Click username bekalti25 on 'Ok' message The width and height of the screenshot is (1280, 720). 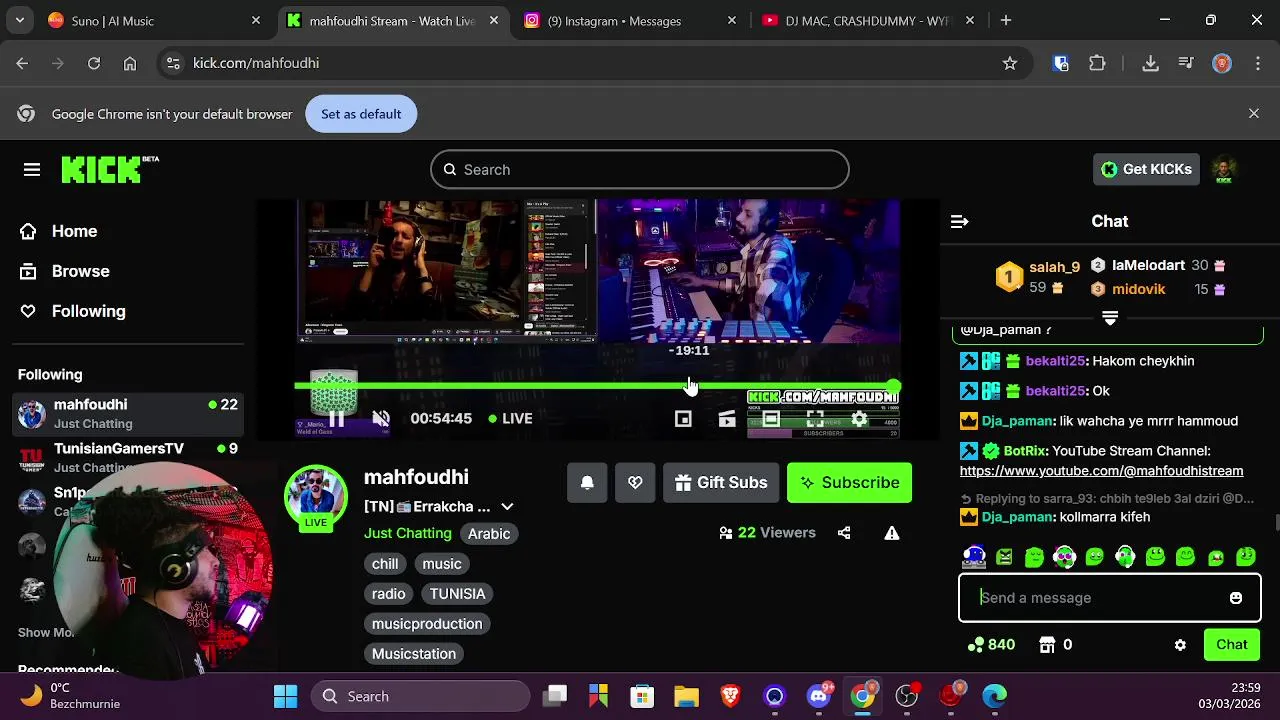coord(1055,391)
